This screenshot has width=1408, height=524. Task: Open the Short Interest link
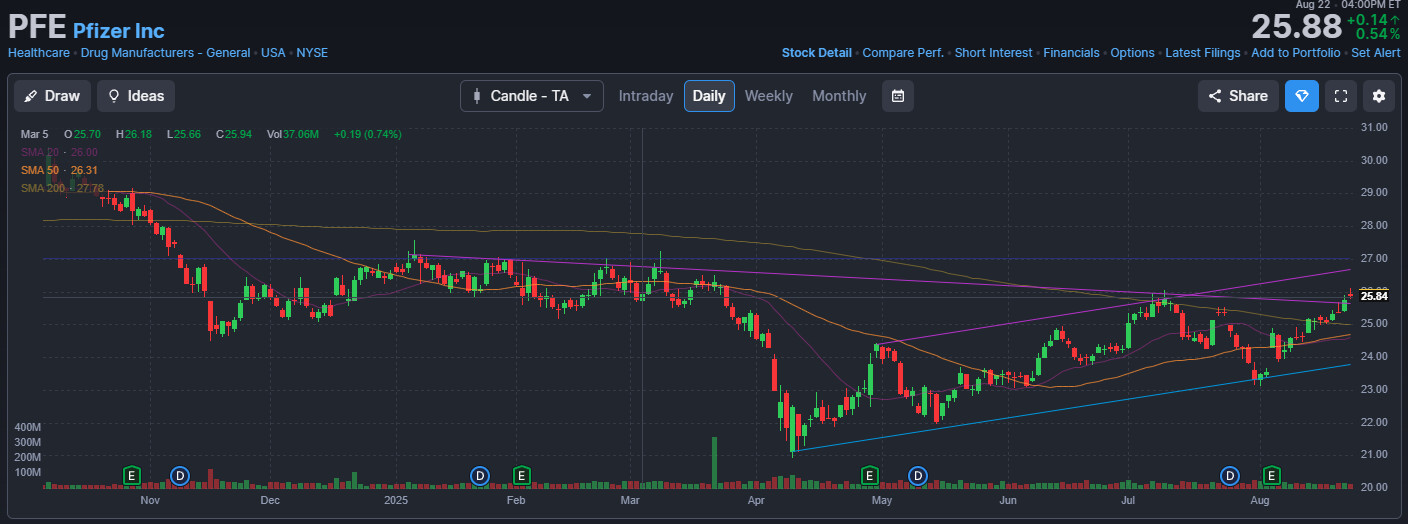993,53
